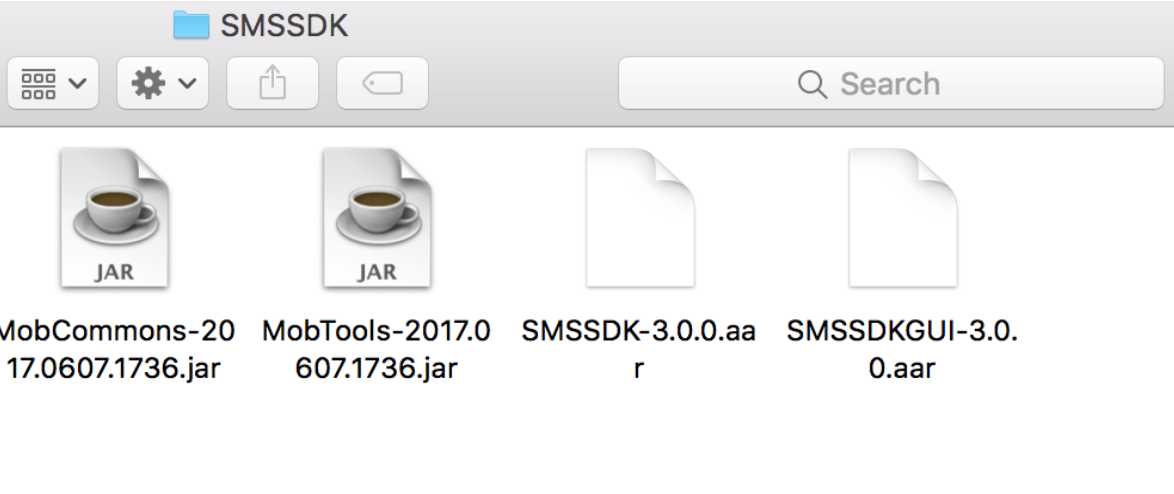
Task: Select the MobCommons JAR file icon
Action: click(x=115, y=217)
